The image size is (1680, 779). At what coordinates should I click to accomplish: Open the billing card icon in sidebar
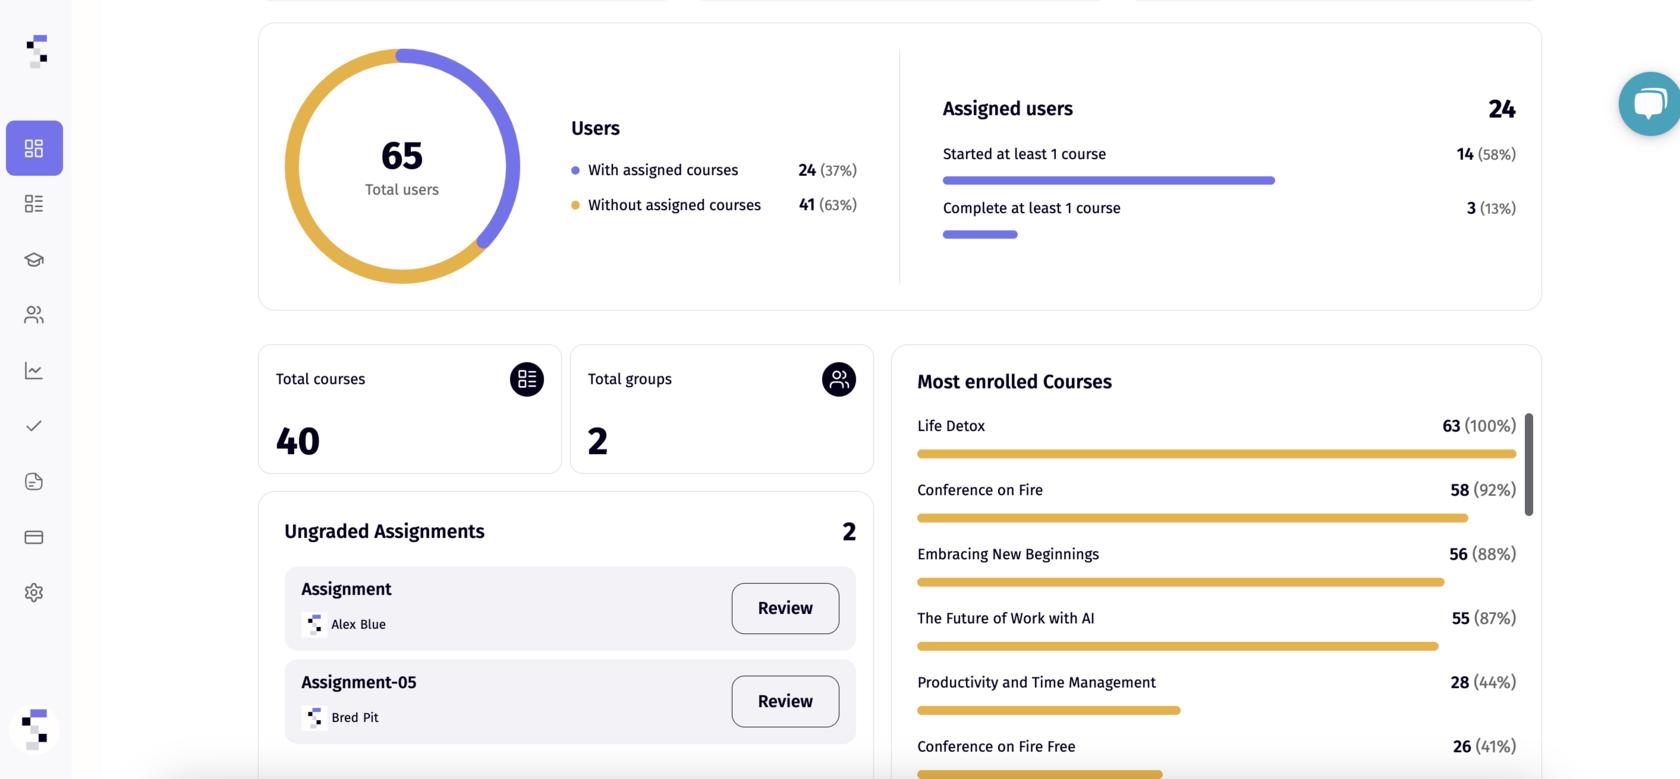pyautogui.click(x=34, y=537)
